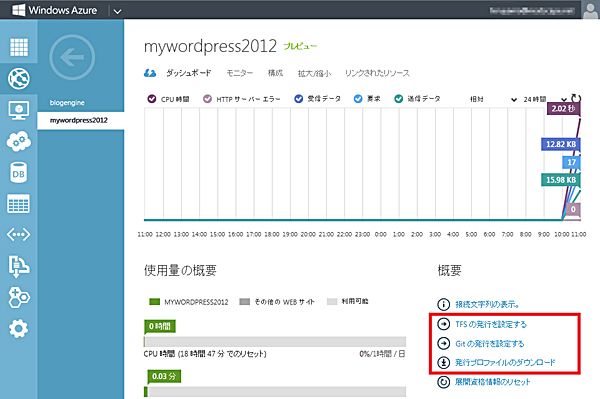Open the user avatar in top bar

[x=590, y=10]
